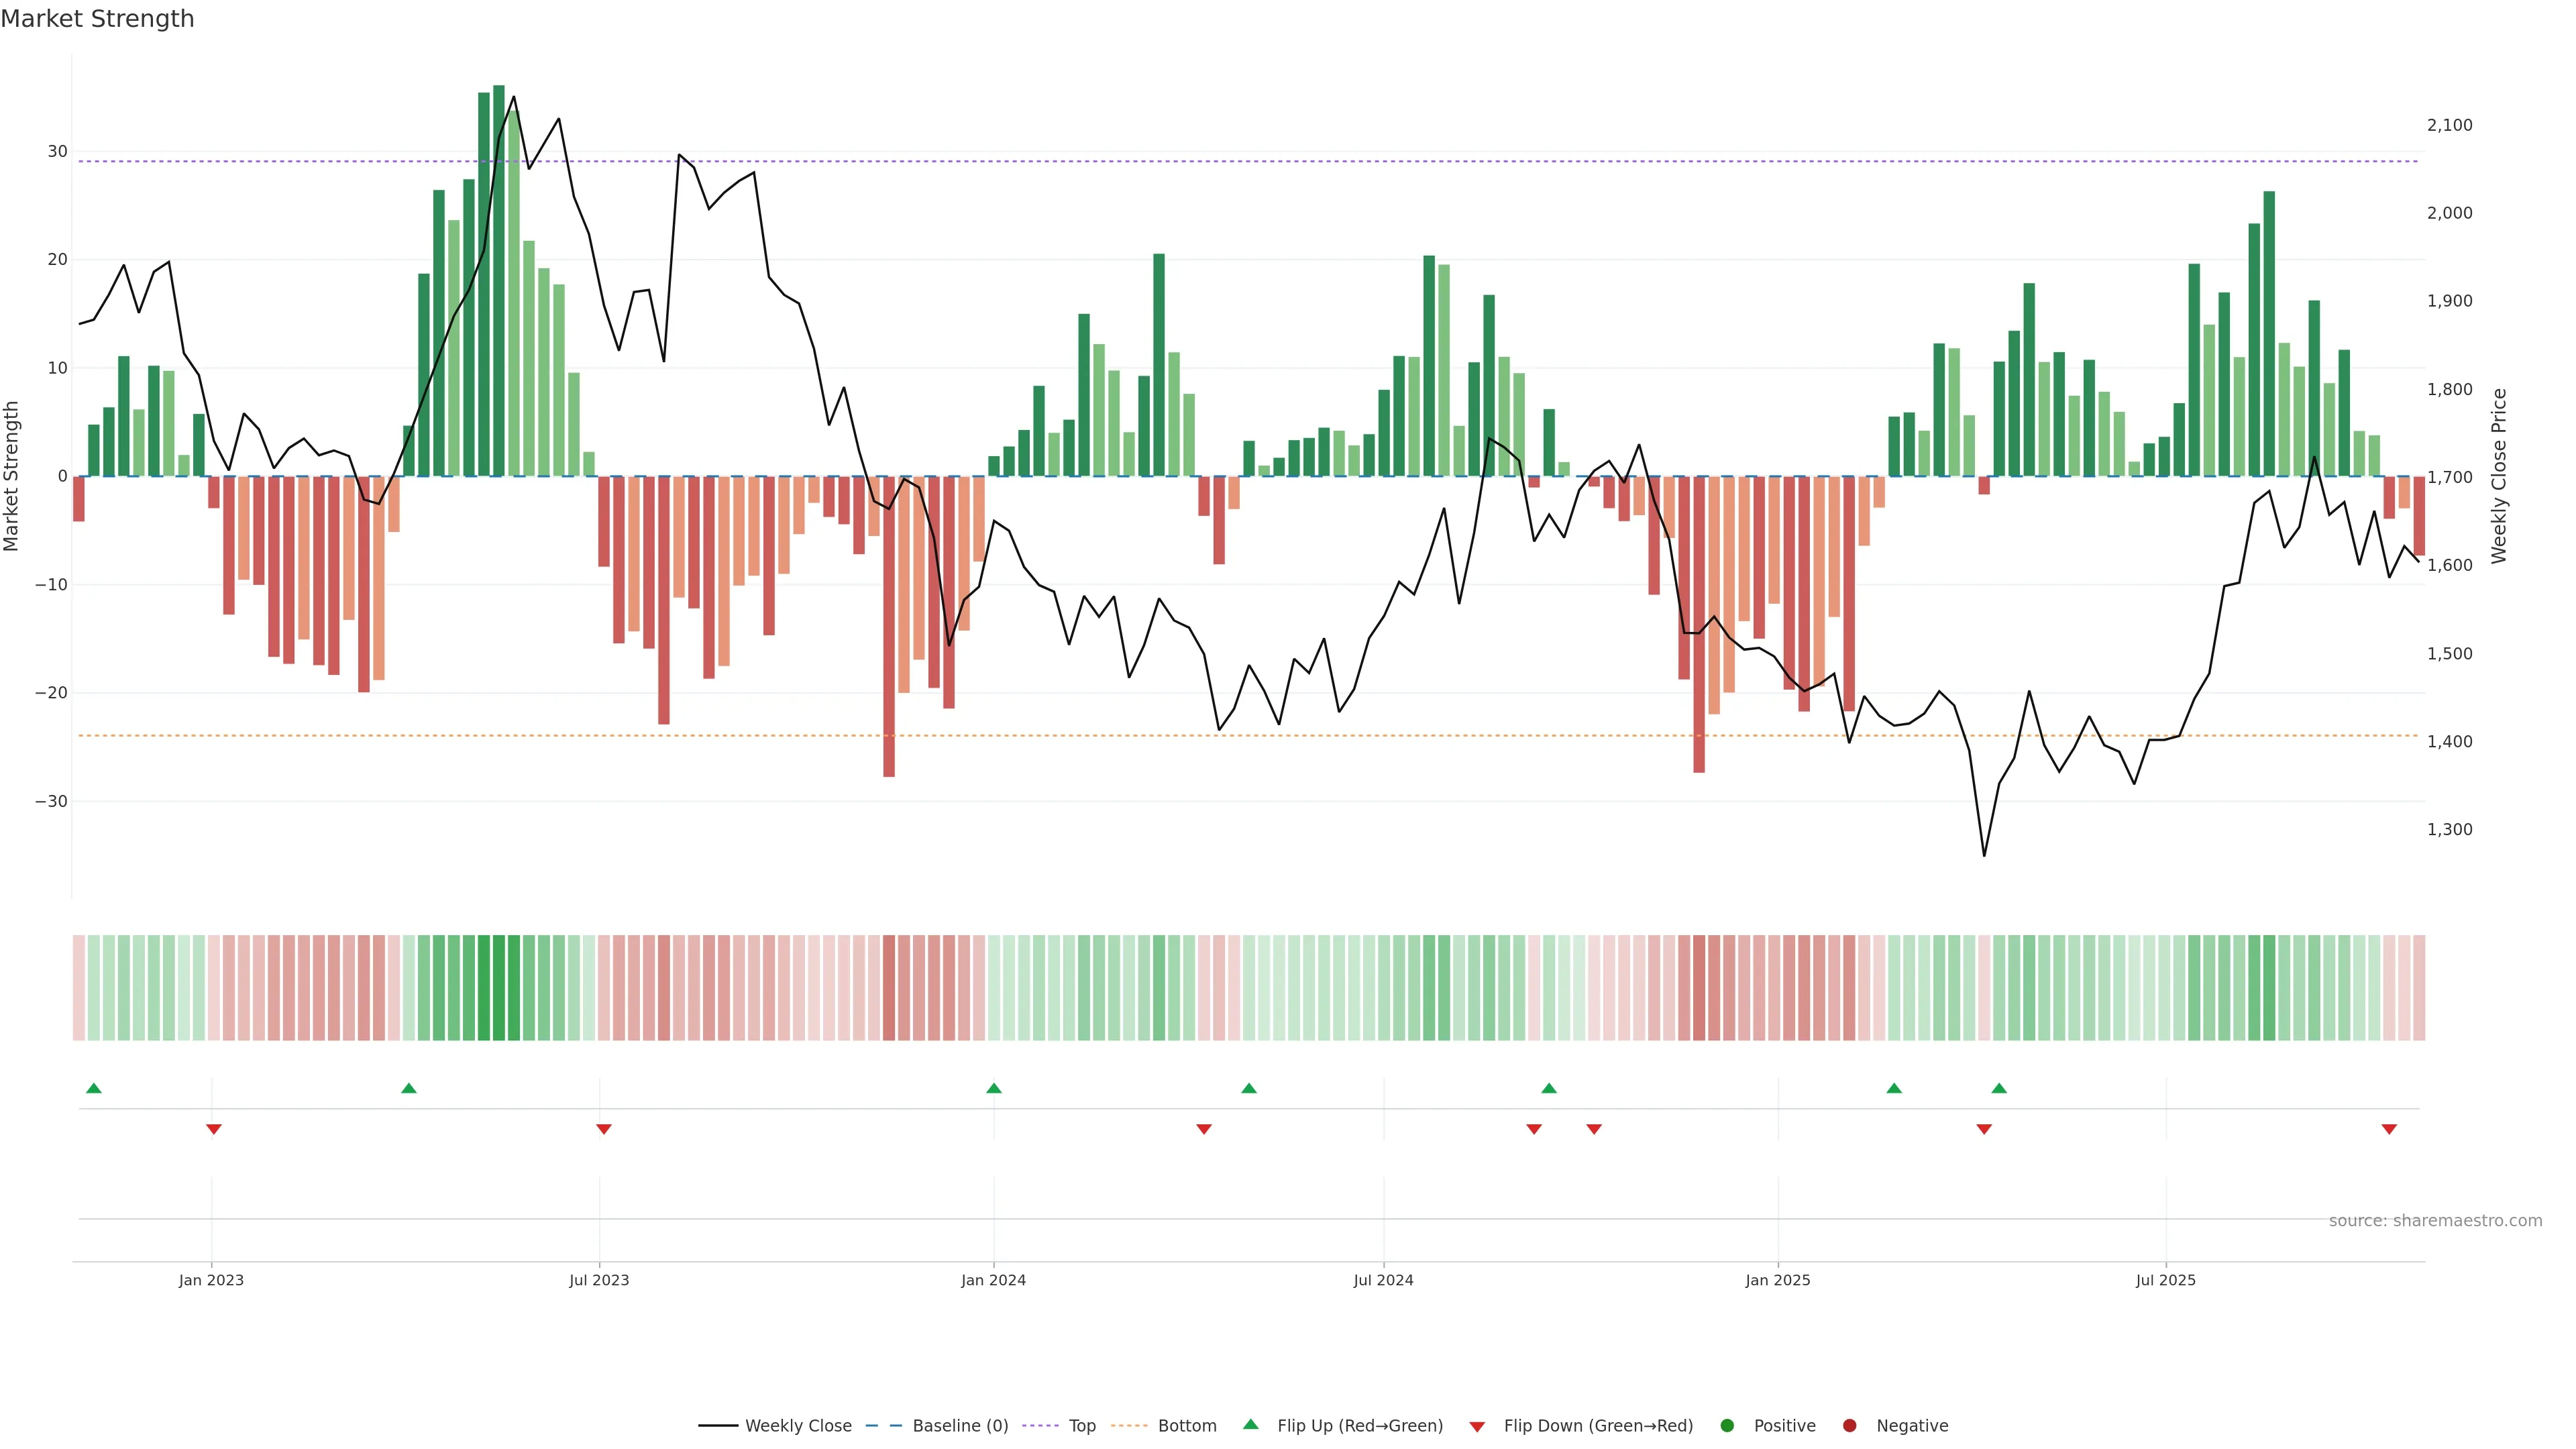Click the Jul 2024 x-axis label
The width and height of the screenshot is (2576, 1449).
1383,1280
